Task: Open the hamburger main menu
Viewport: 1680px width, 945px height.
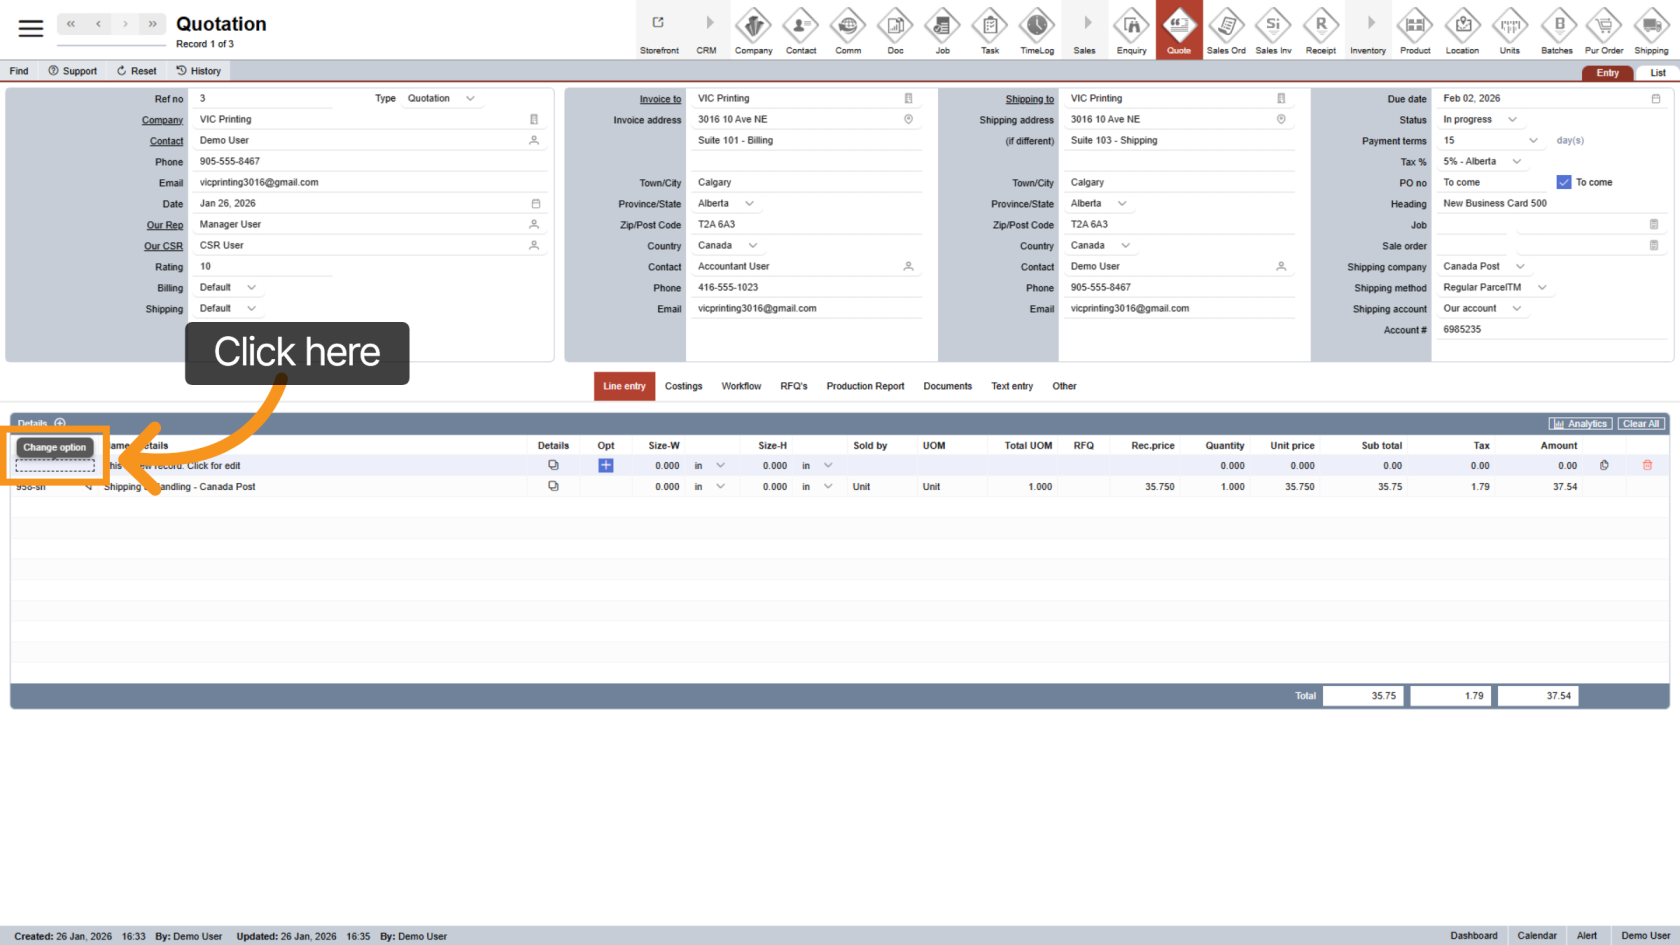Action: tap(31, 28)
